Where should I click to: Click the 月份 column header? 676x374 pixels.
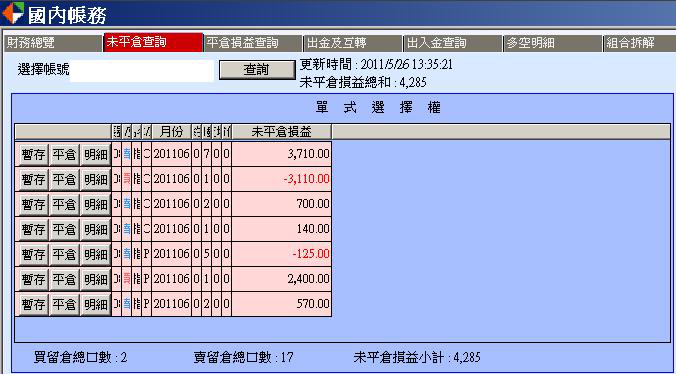click(x=171, y=132)
